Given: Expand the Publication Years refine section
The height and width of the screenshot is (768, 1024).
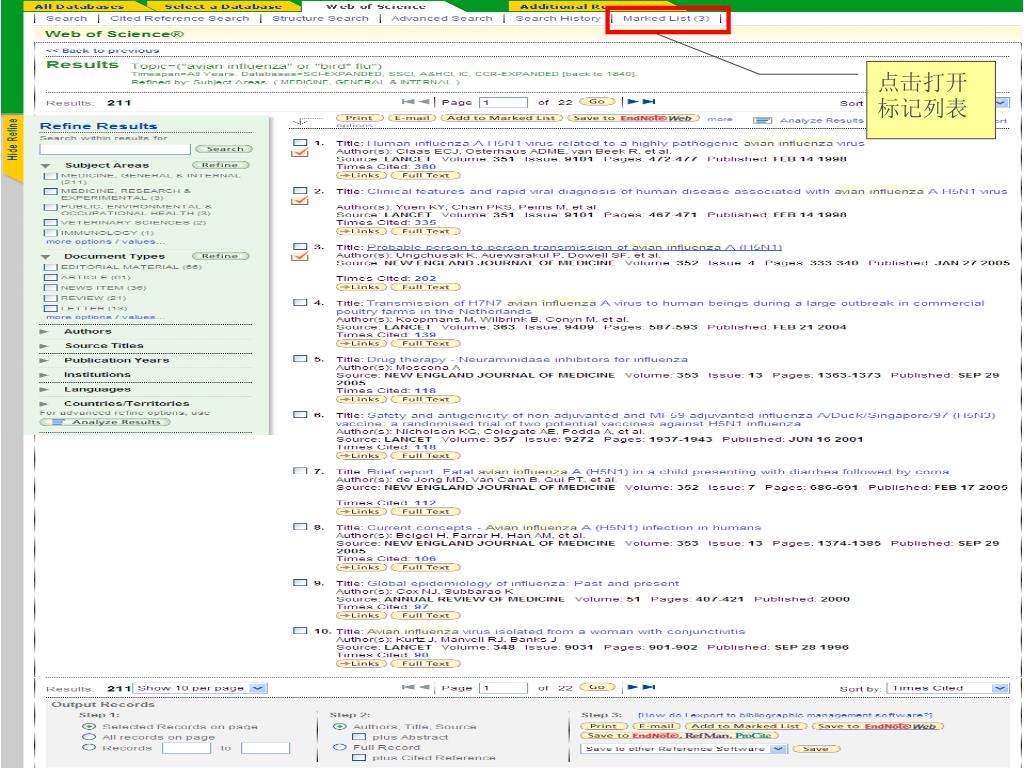Looking at the screenshot, I should 44,360.
